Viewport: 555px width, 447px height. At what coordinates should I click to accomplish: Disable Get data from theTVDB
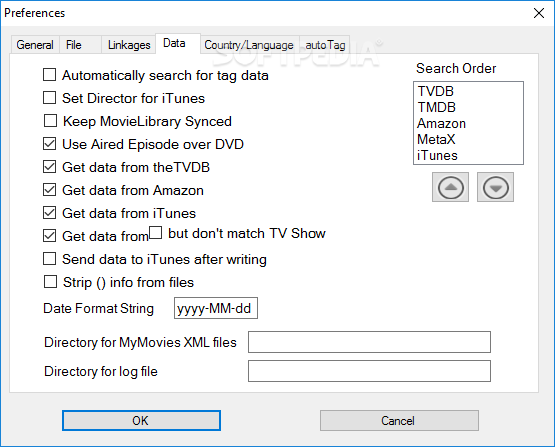50,167
